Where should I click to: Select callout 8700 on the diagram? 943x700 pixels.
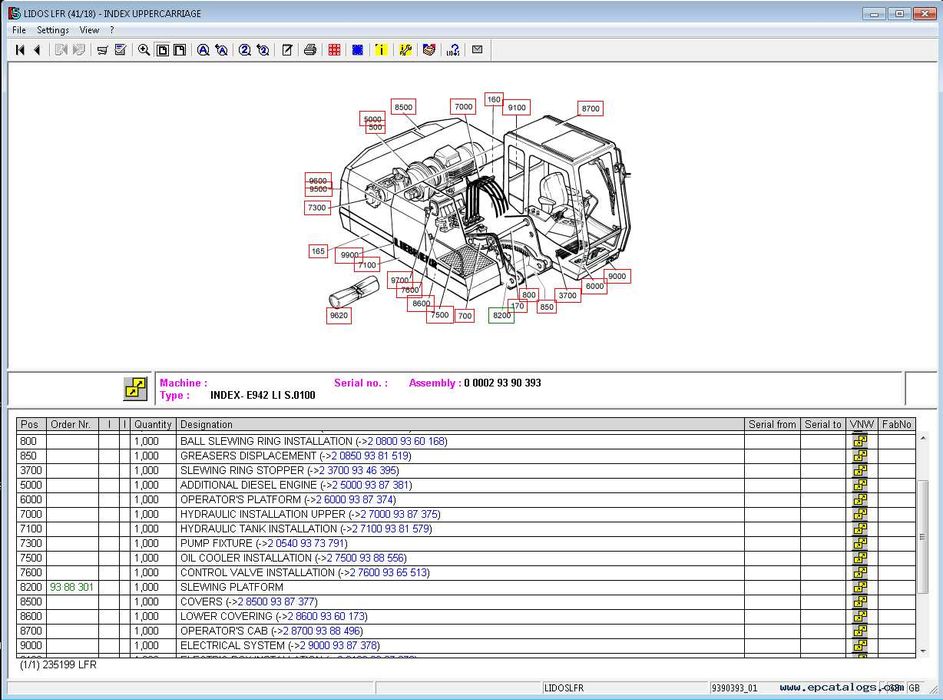coord(590,108)
